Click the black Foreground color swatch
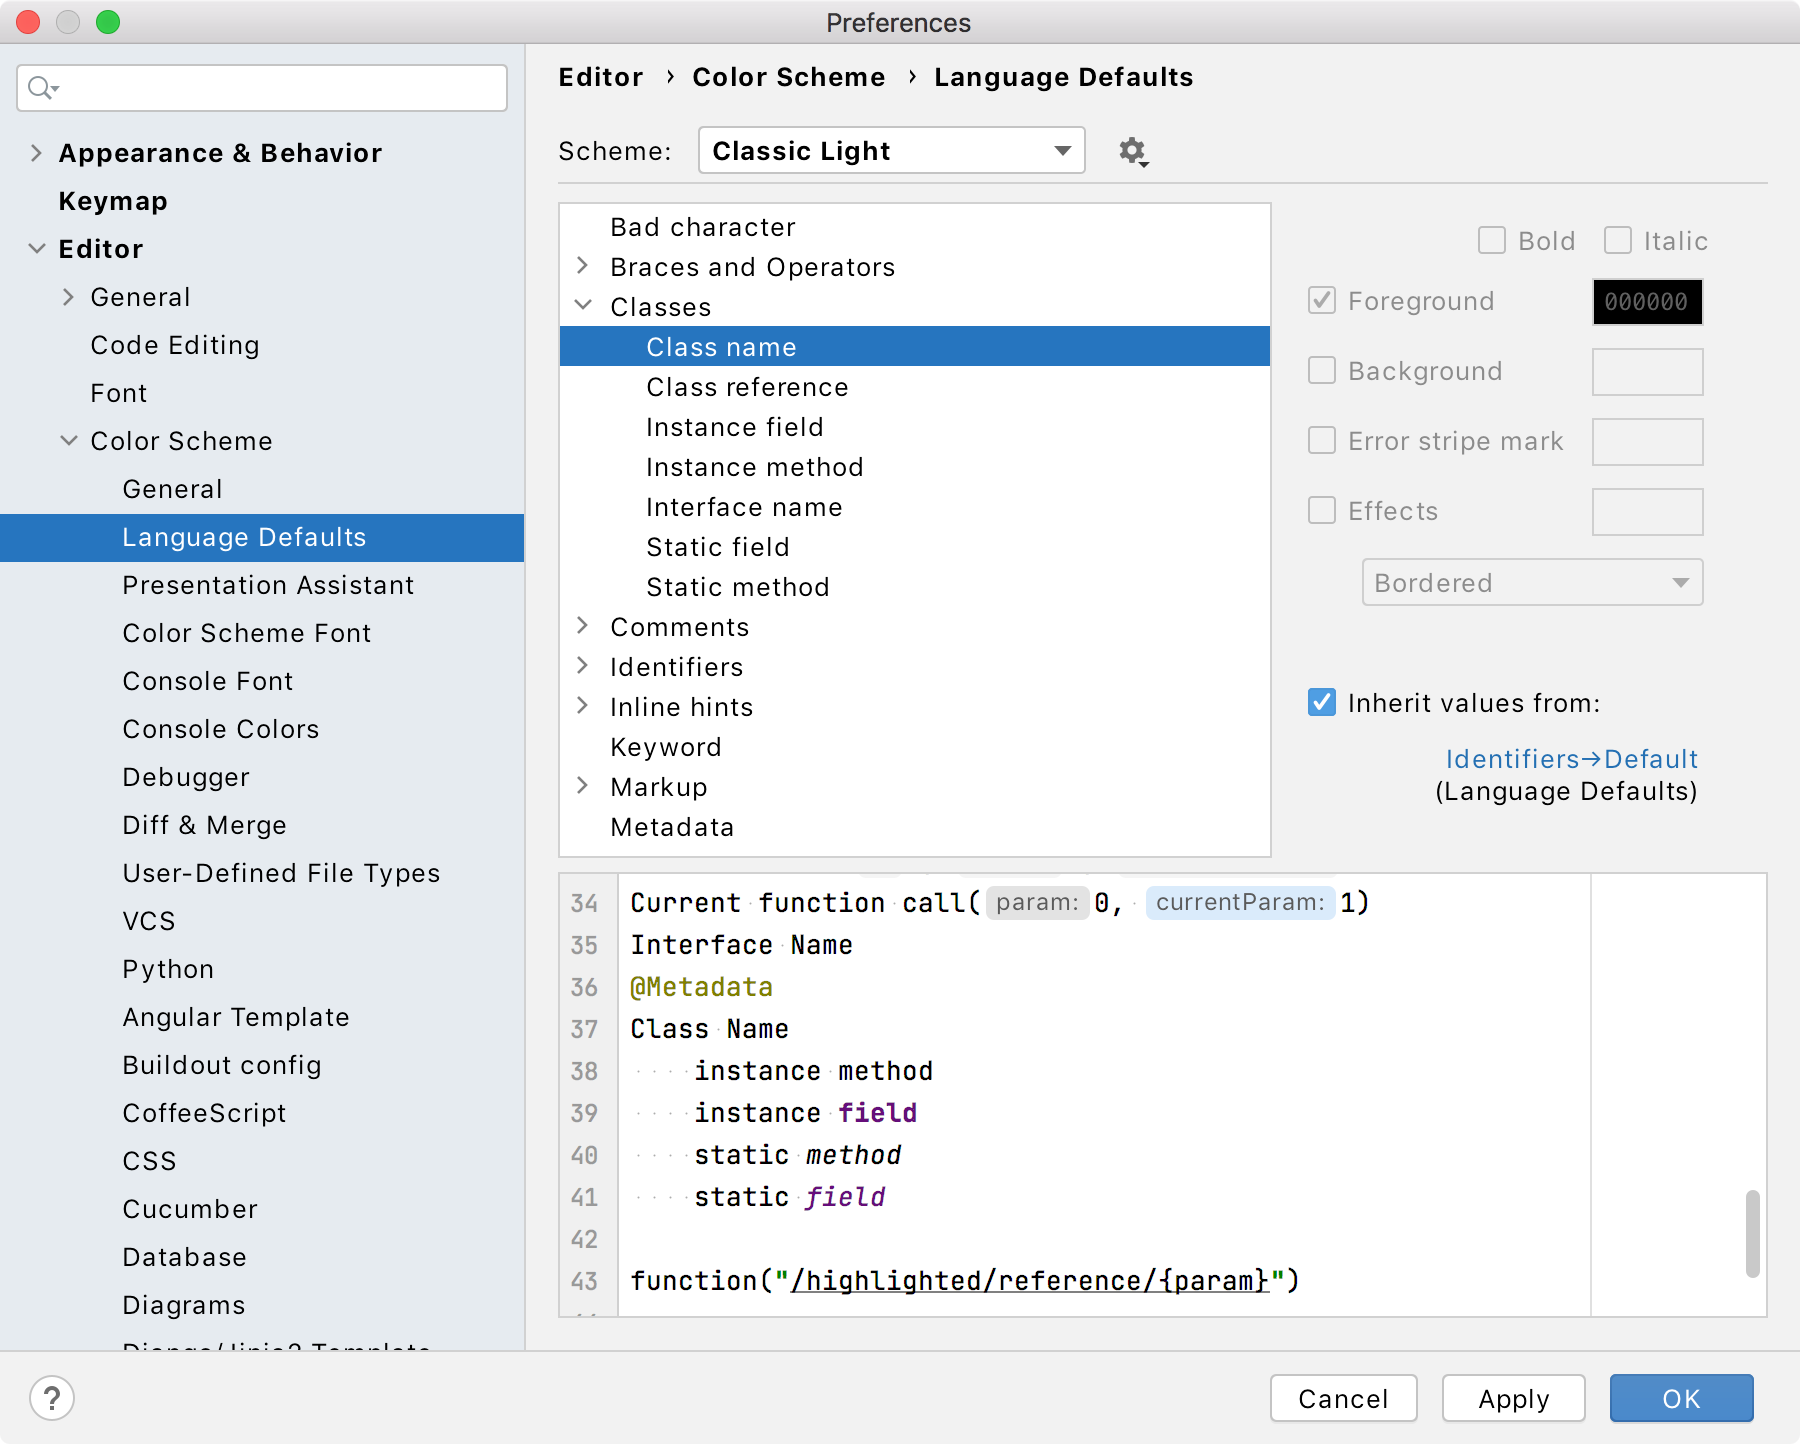1800x1444 pixels. coord(1647,301)
